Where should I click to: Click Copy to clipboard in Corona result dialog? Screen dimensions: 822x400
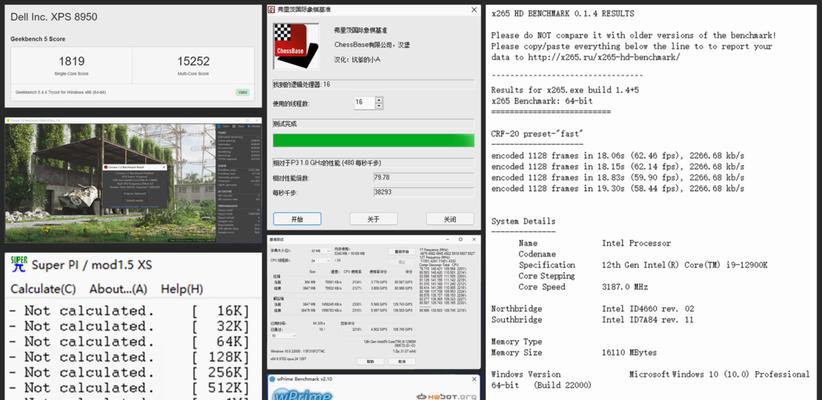(135, 194)
